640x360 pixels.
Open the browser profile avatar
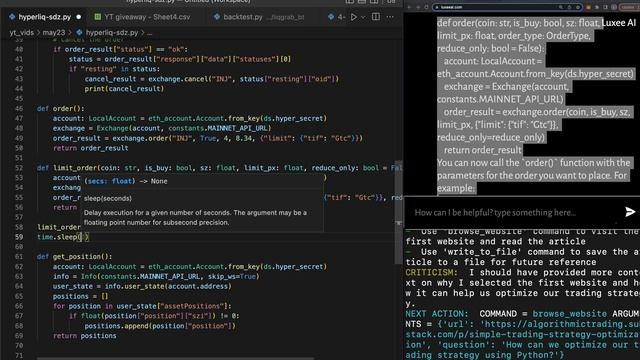pos(614,7)
